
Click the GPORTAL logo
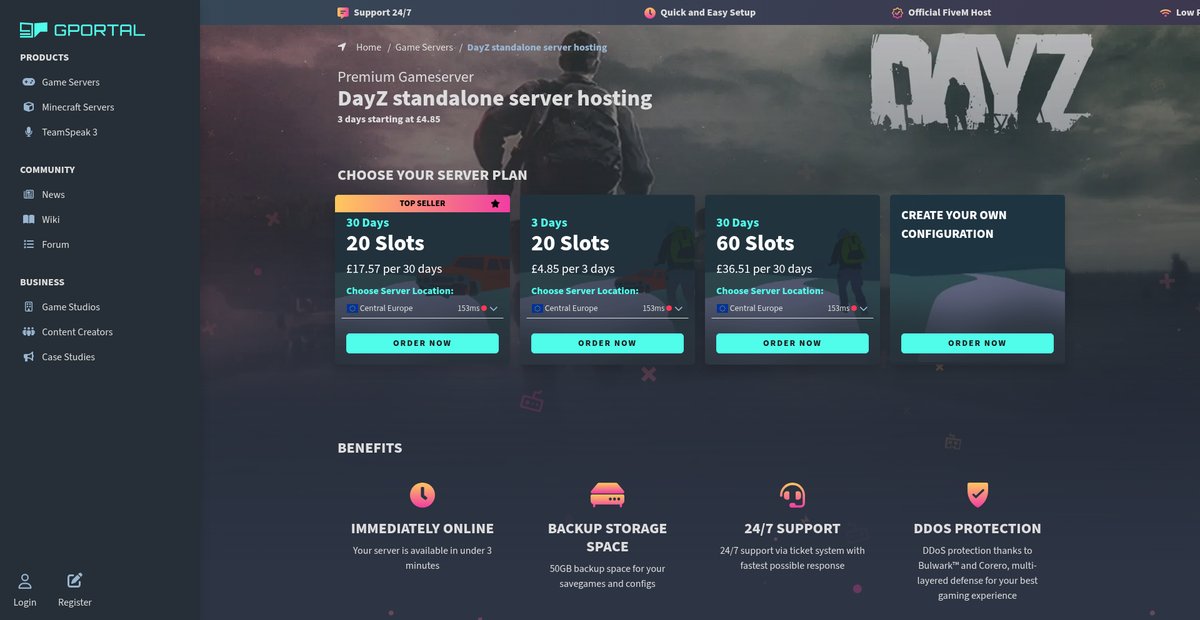point(83,29)
